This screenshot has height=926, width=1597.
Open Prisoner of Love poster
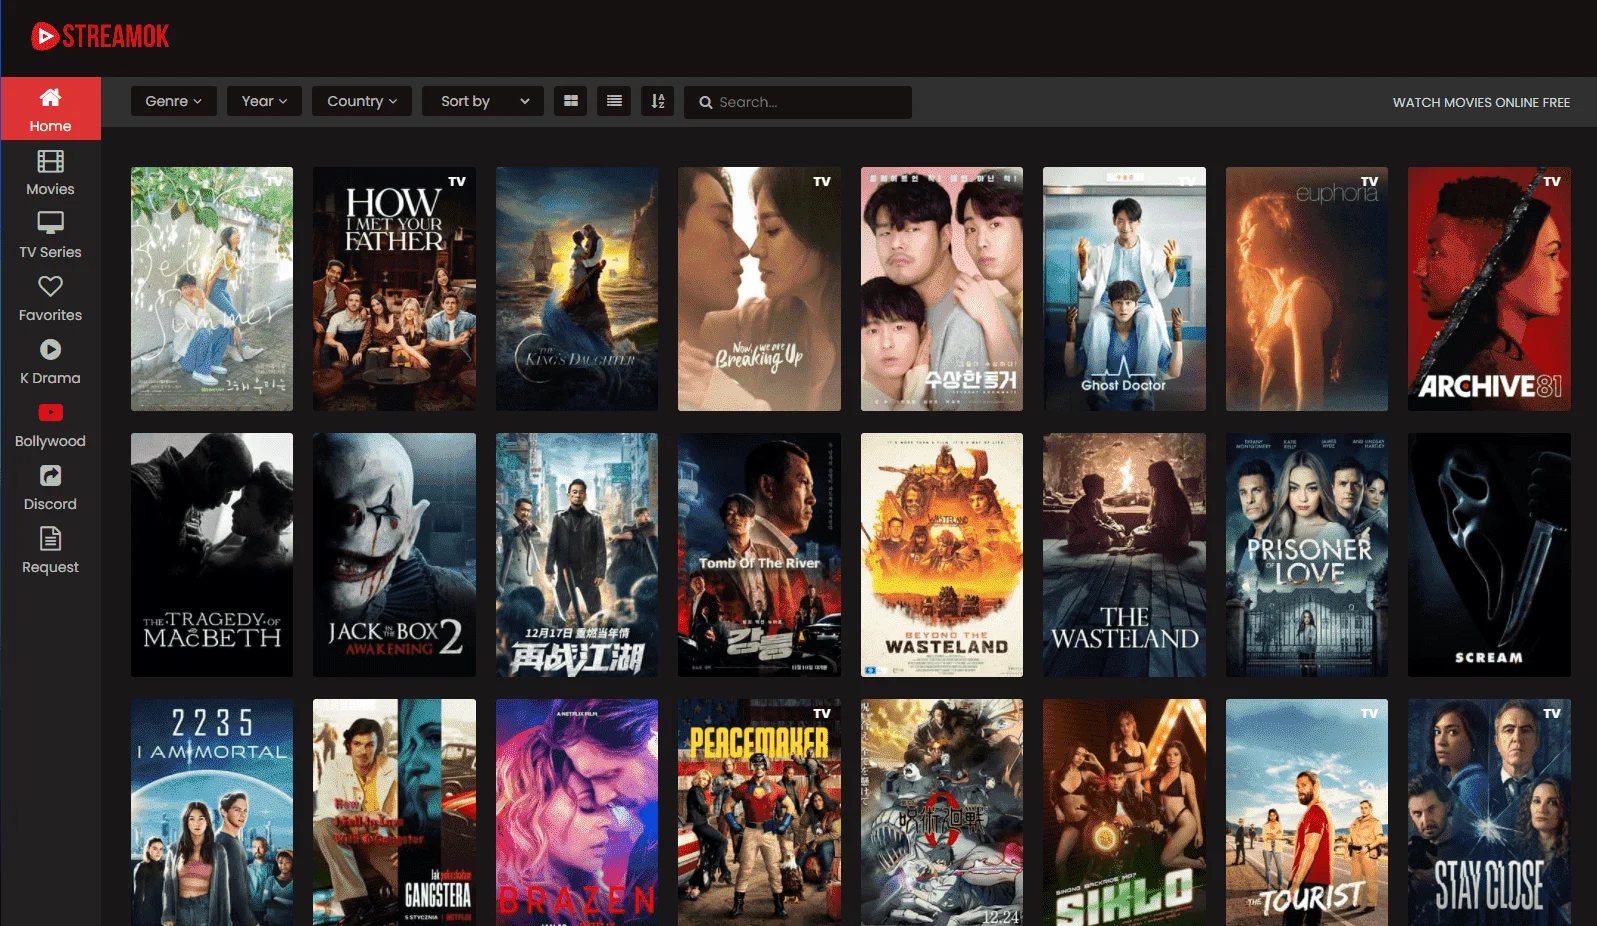pos(1307,555)
